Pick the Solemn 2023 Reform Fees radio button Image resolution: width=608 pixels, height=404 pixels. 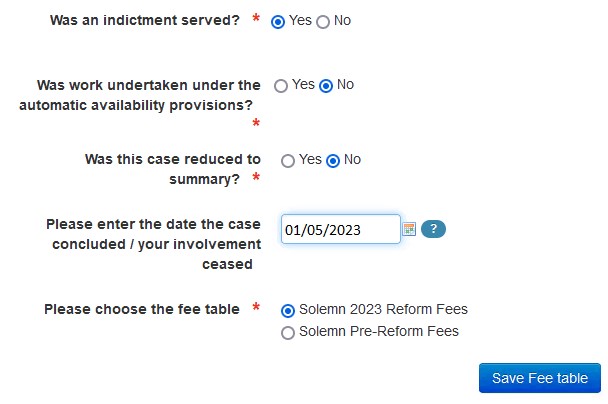click(x=288, y=311)
